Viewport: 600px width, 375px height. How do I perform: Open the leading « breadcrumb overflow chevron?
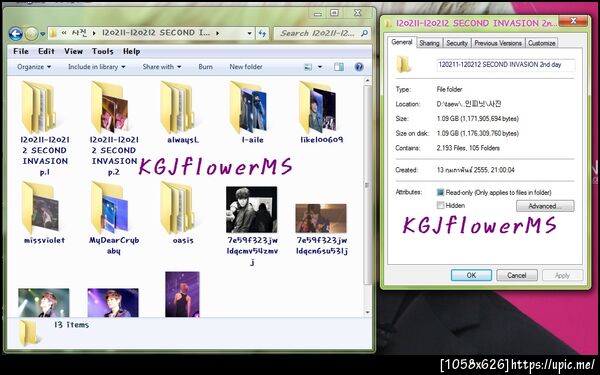click(x=64, y=33)
